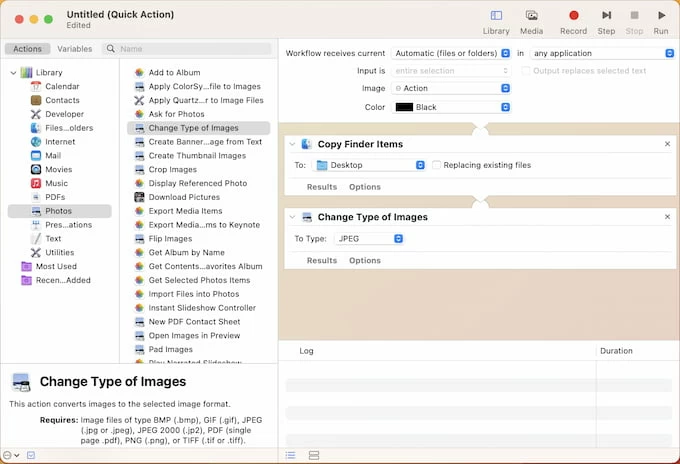Open the Desktop destination dropdown
This screenshot has width=680, height=464.
click(369, 165)
